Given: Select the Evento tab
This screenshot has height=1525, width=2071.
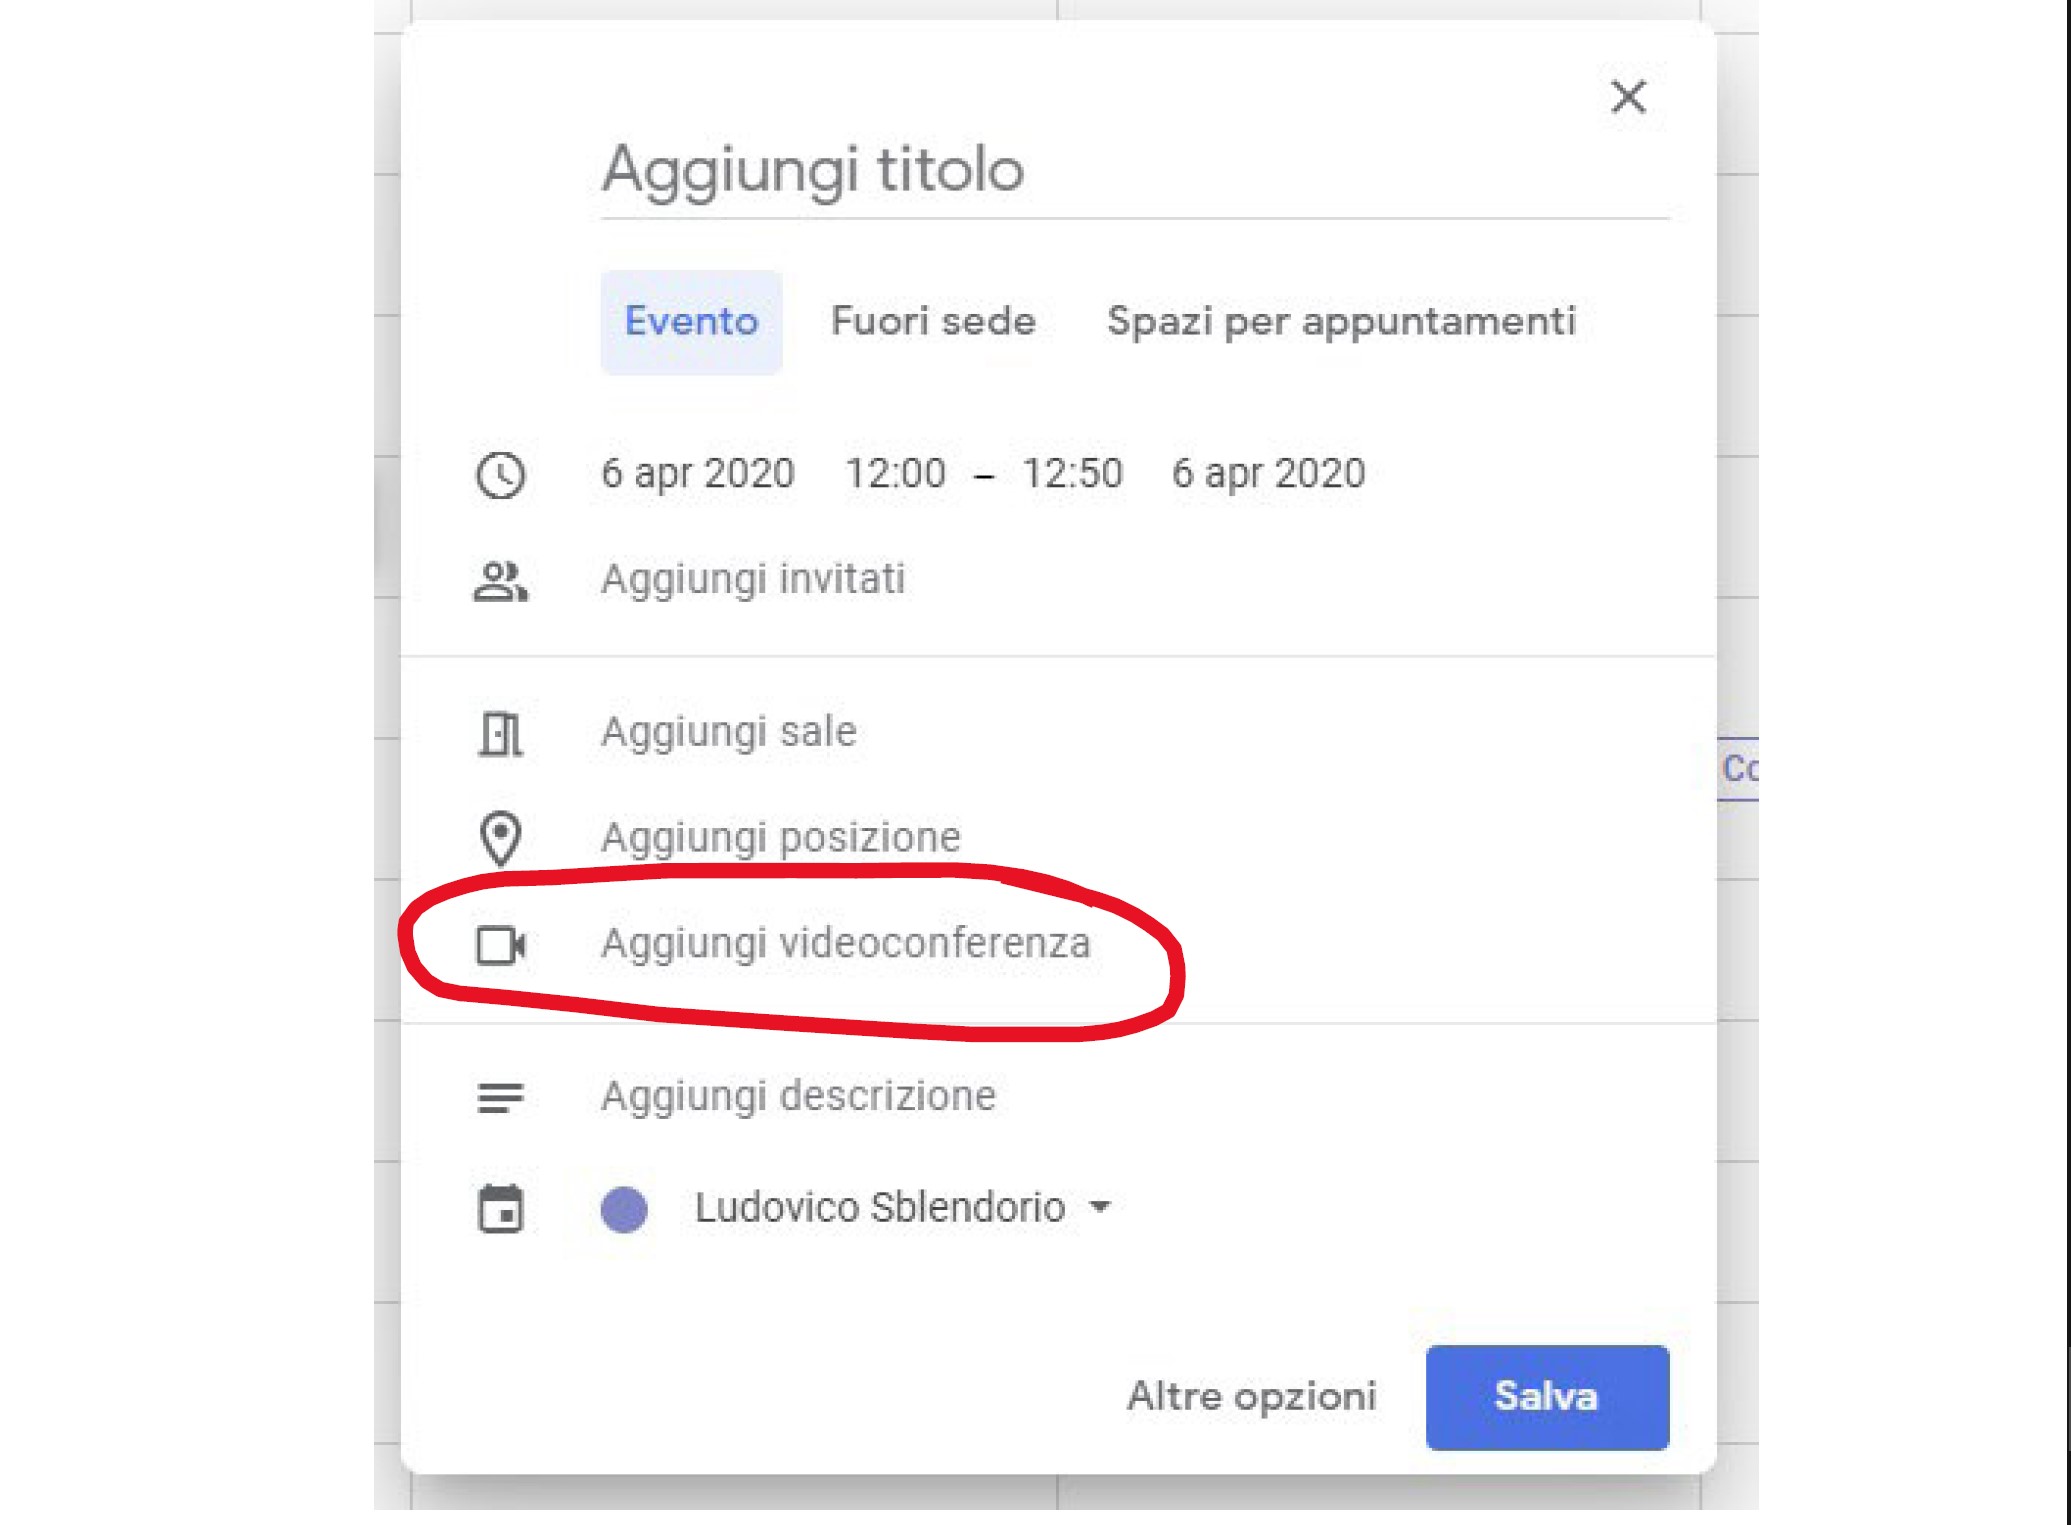Looking at the screenshot, I should pos(691,322).
